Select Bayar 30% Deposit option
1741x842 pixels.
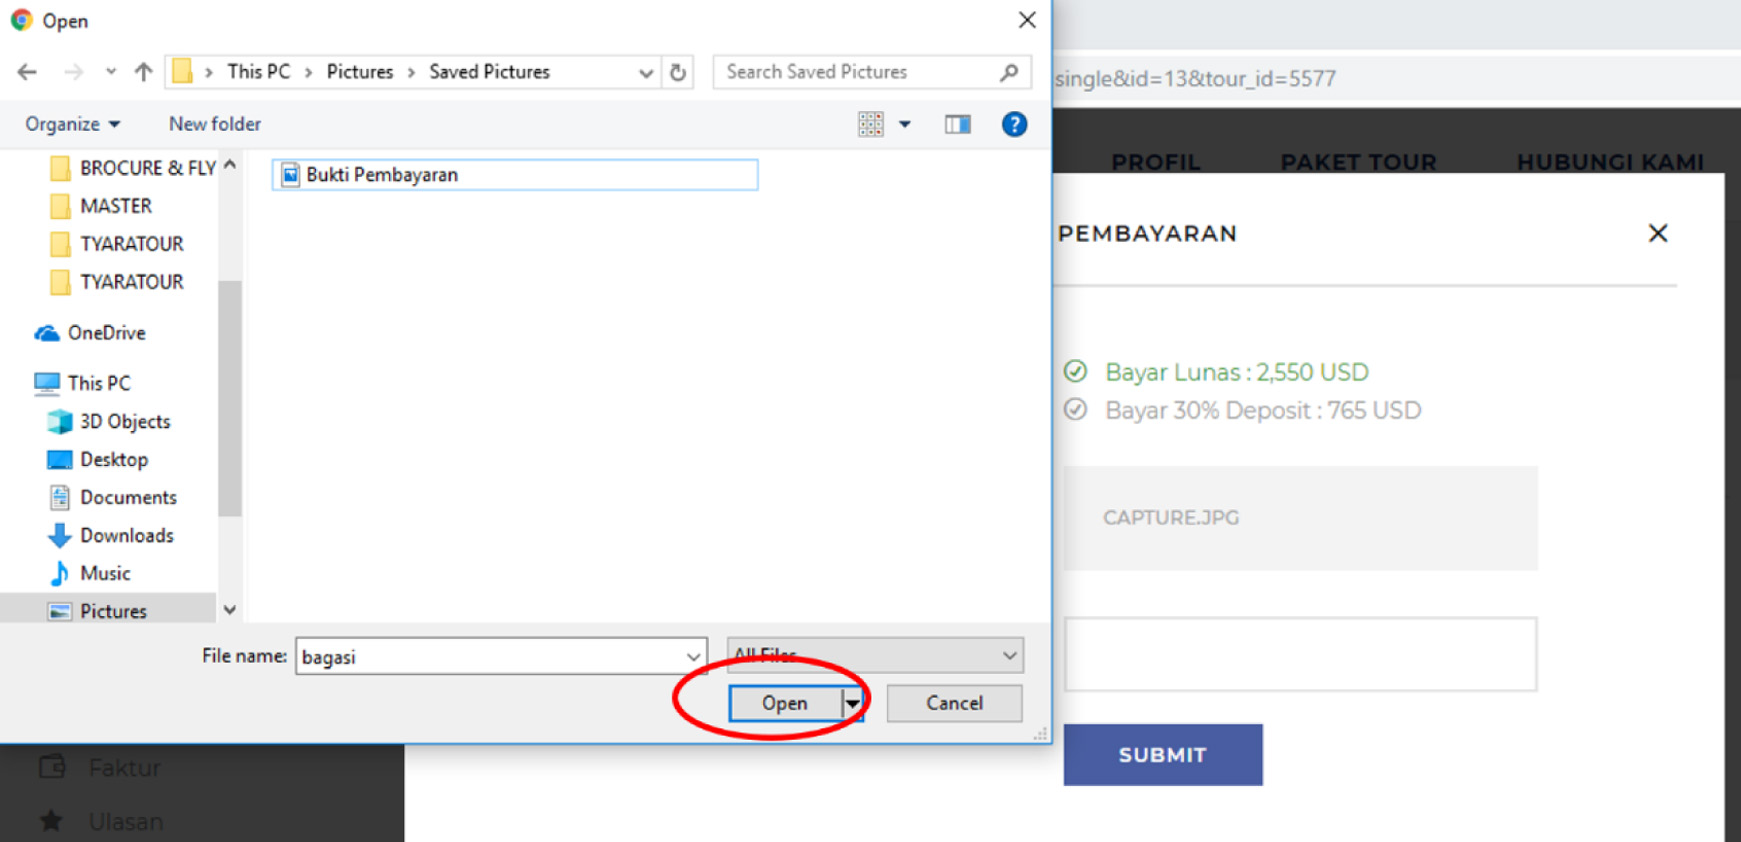pyautogui.click(x=1075, y=410)
